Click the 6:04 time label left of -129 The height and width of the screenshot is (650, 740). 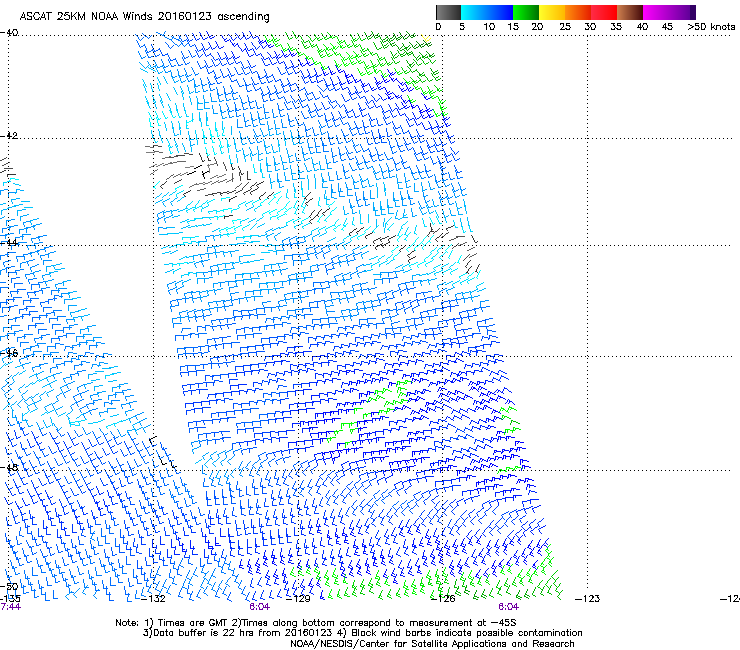tap(259, 607)
